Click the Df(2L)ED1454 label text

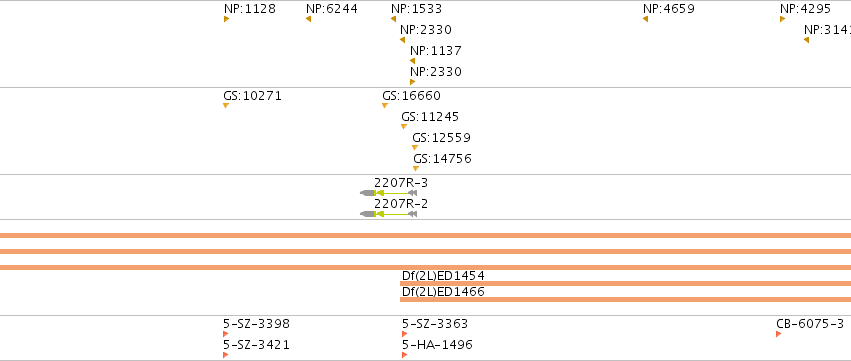443,275
